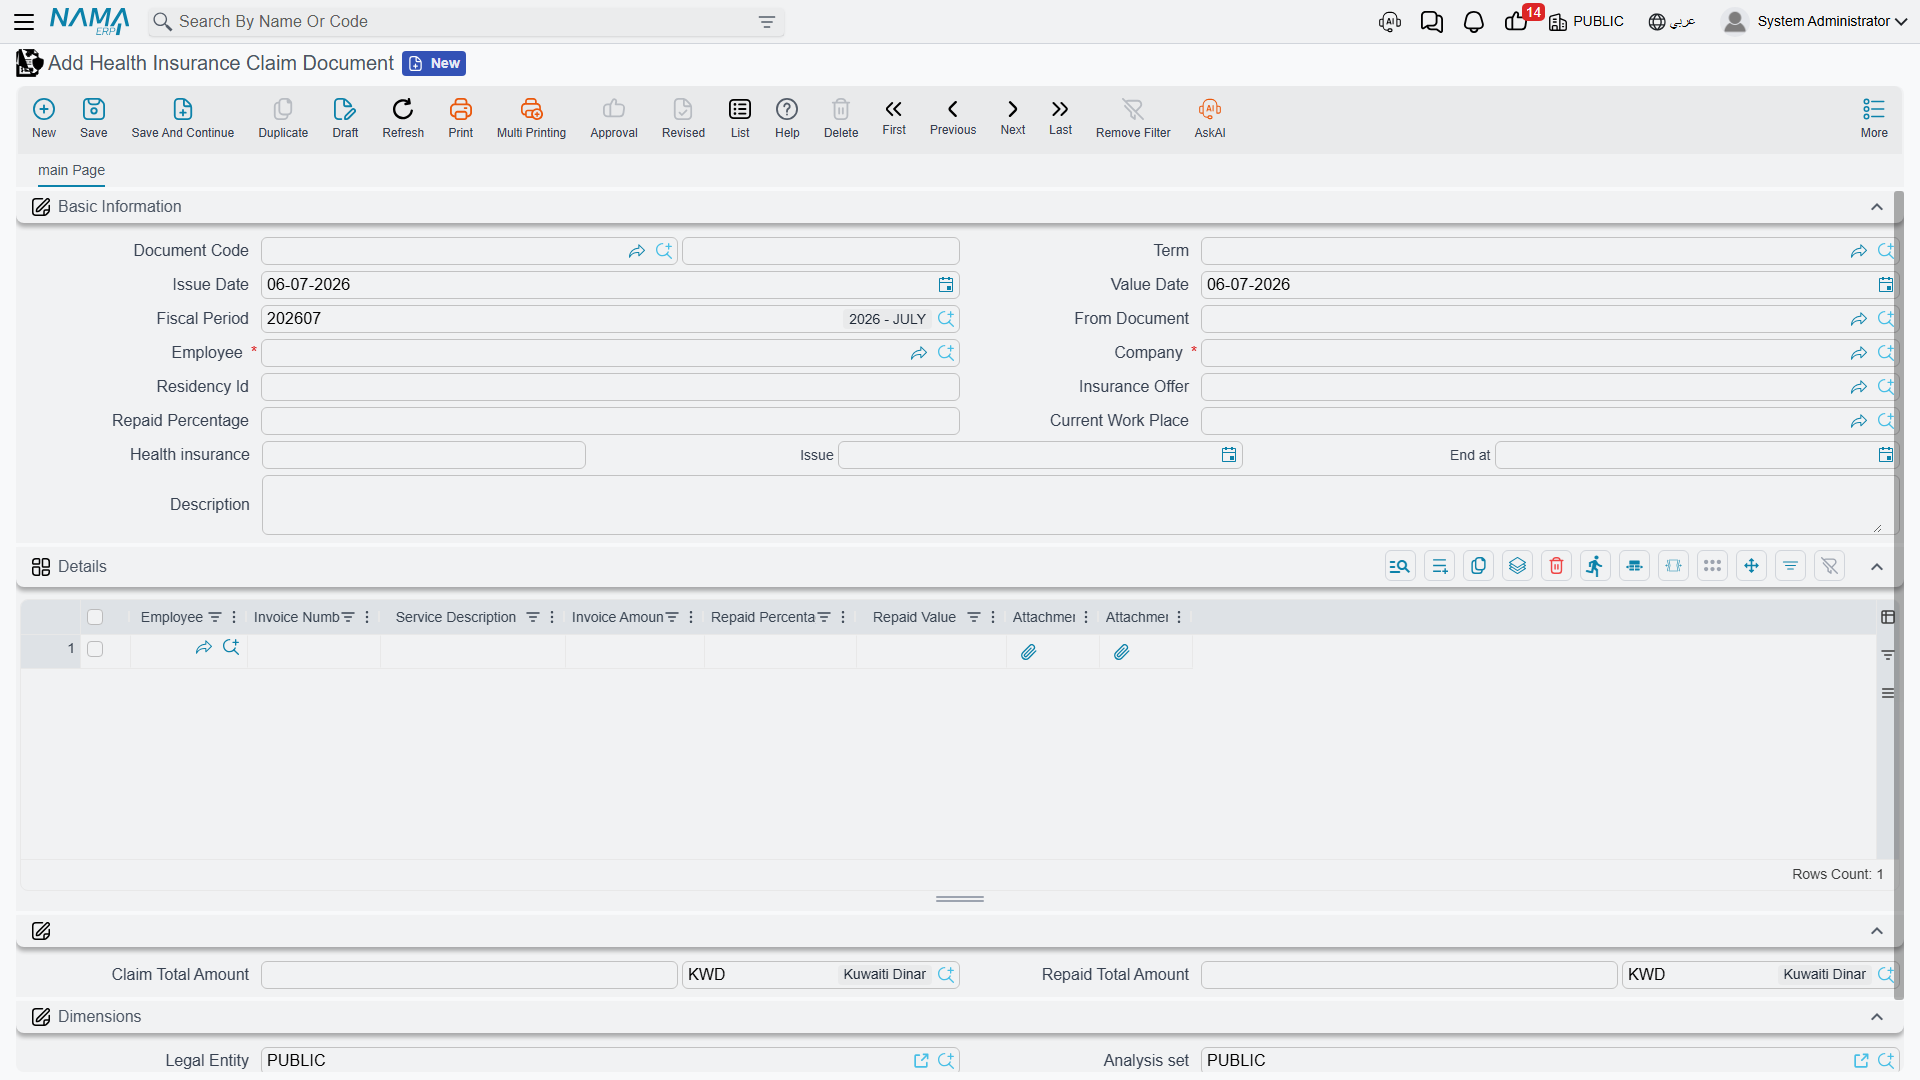Image resolution: width=1920 pixels, height=1080 pixels.
Task: Save the document as Draft
Action: pyautogui.click(x=345, y=118)
